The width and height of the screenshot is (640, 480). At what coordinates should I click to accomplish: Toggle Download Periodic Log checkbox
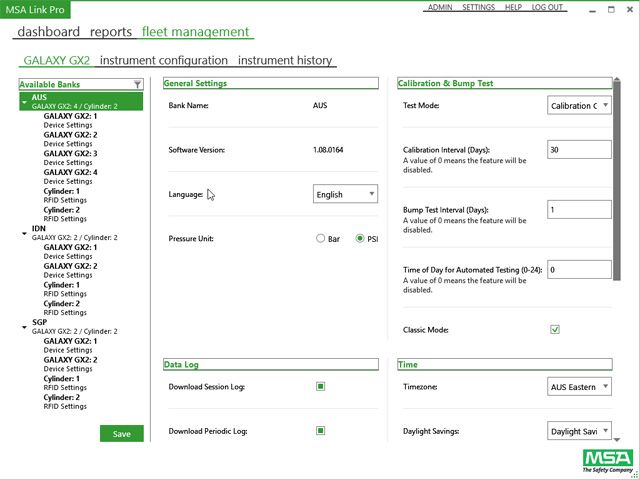[321, 430]
